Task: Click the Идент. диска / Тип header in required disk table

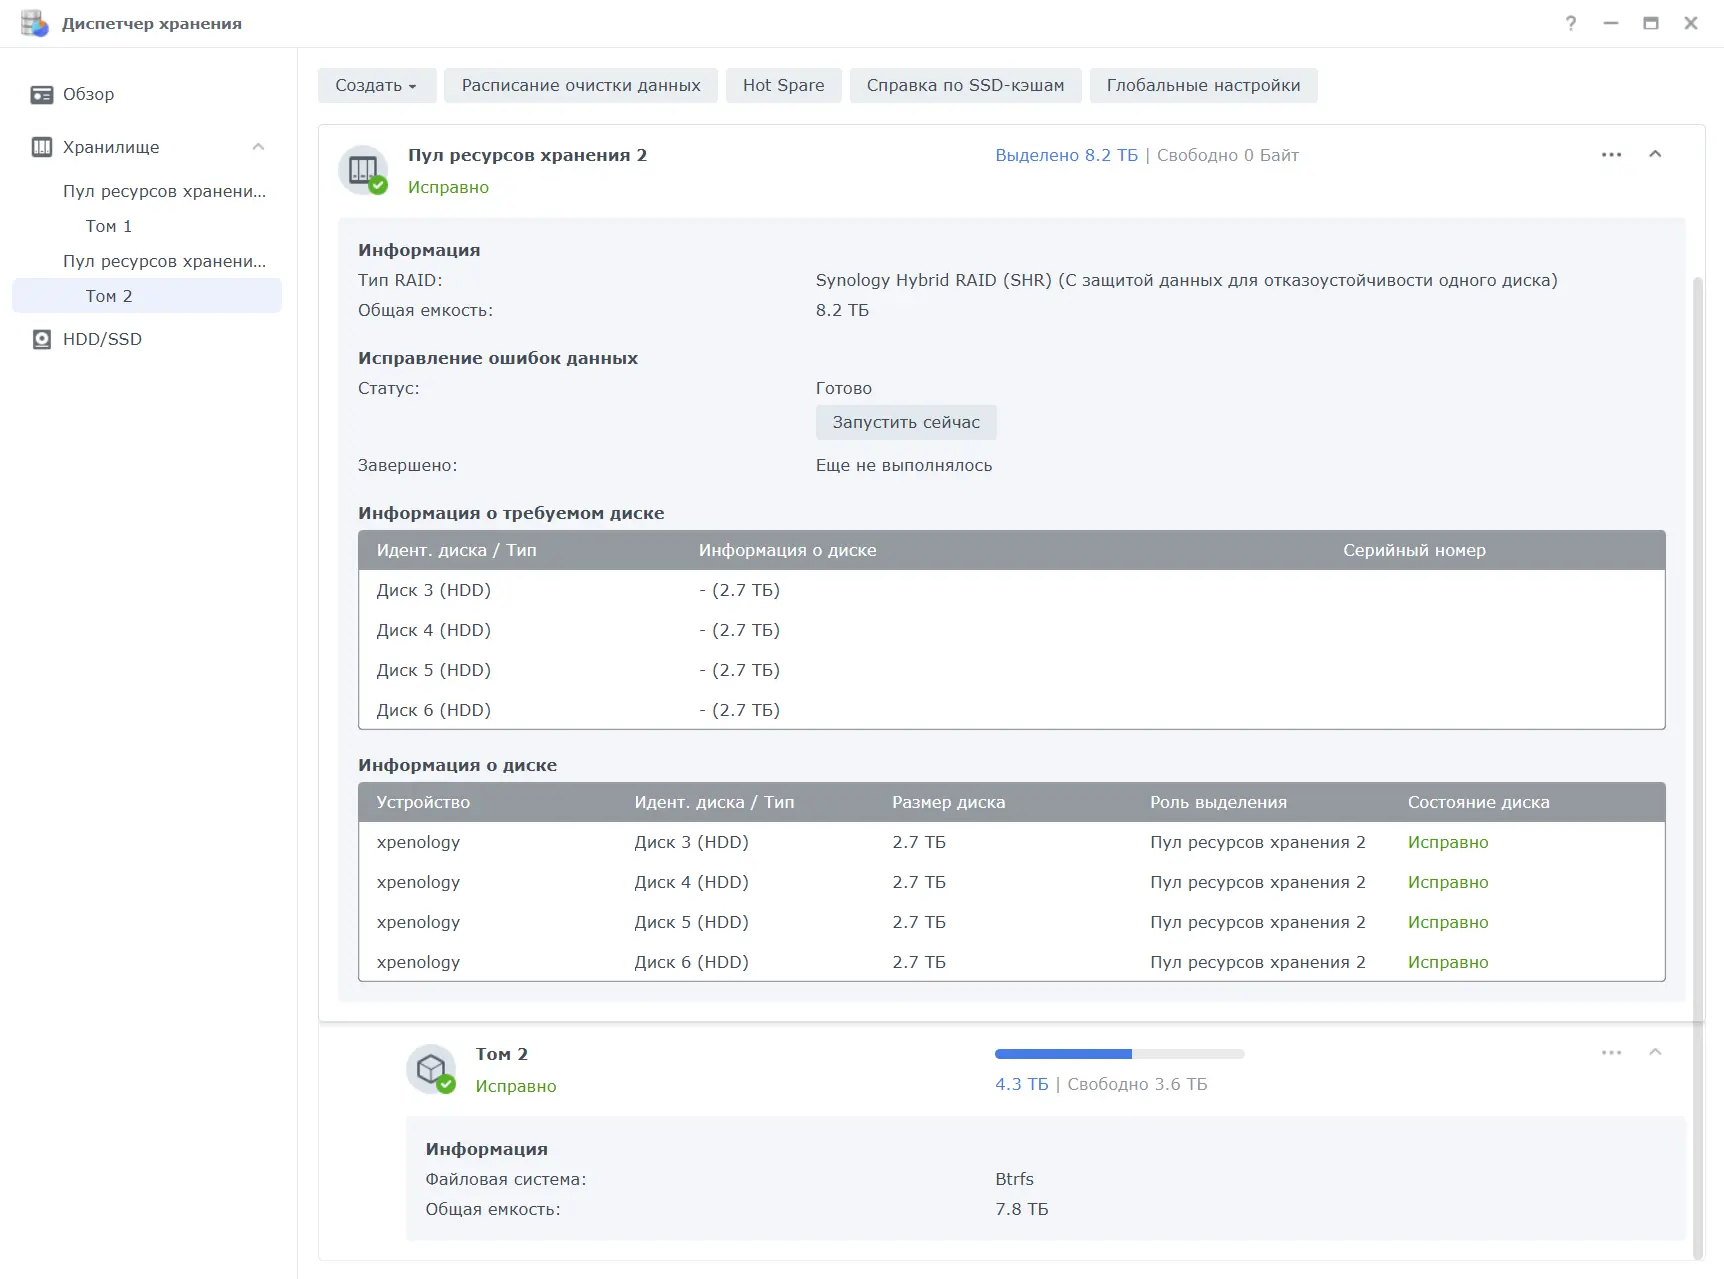Action: click(456, 550)
